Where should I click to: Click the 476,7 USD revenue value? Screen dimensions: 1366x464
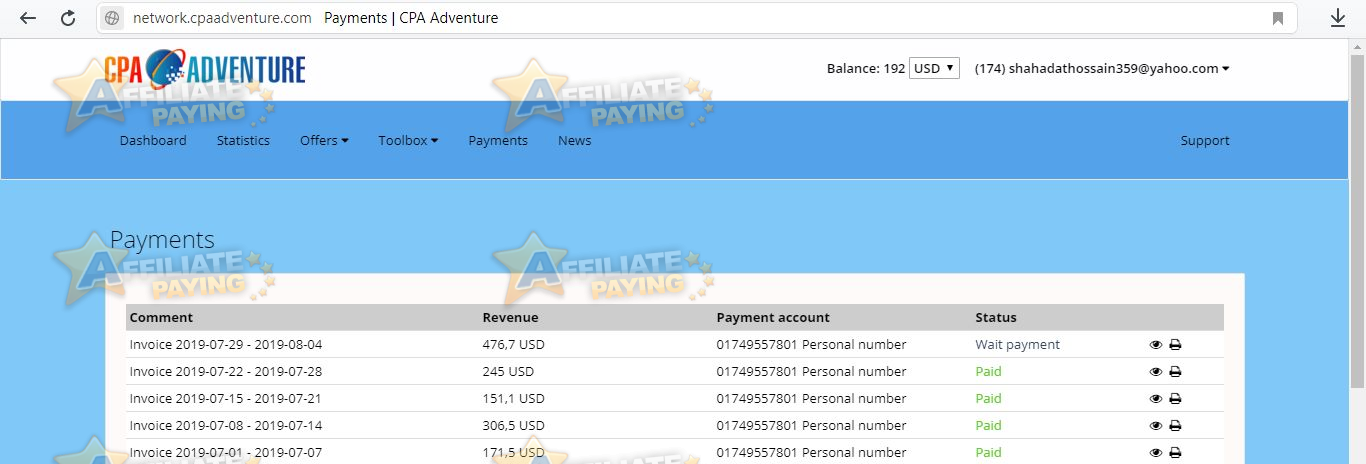pos(513,345)
